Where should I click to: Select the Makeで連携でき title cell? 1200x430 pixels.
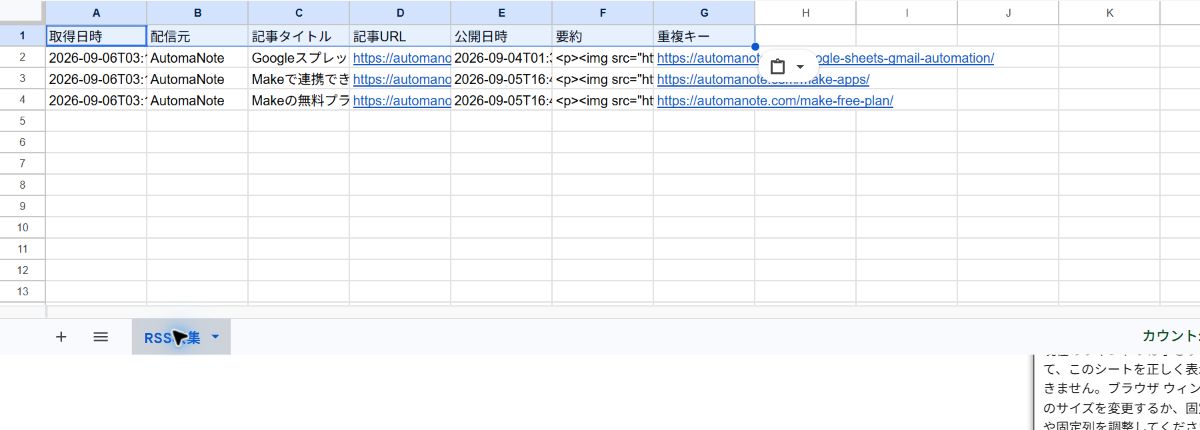click(299, 79)
